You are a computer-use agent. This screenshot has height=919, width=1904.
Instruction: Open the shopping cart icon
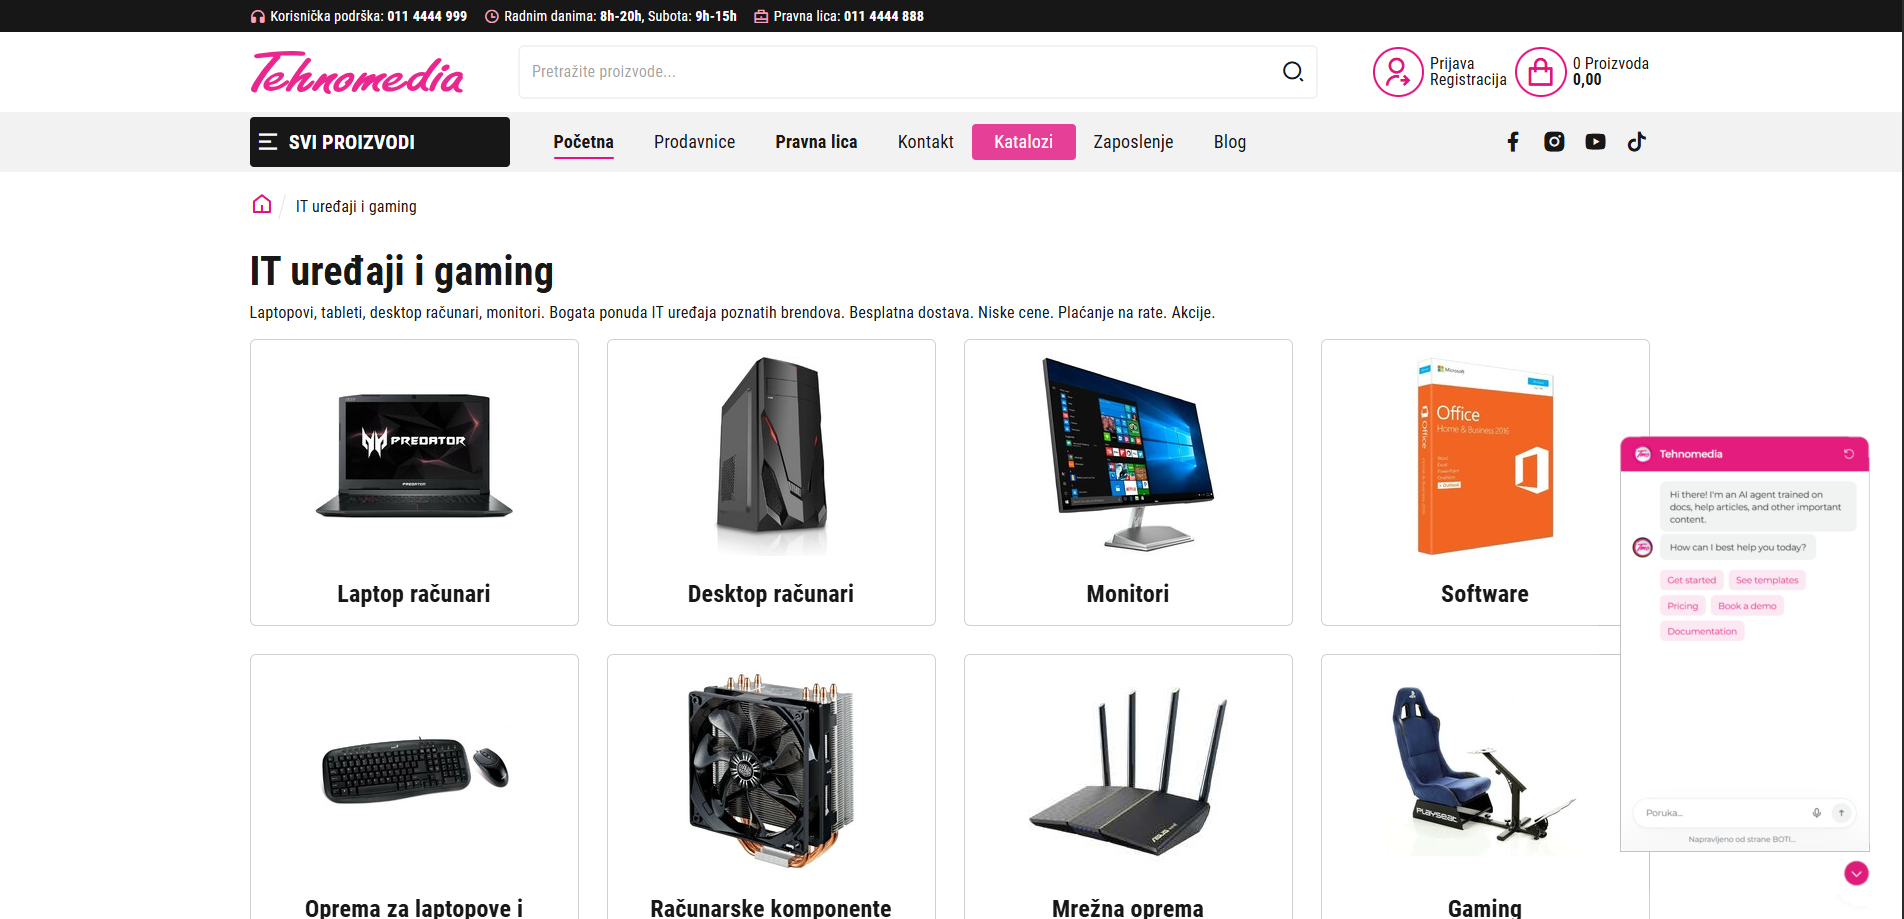coord(1541,71)
